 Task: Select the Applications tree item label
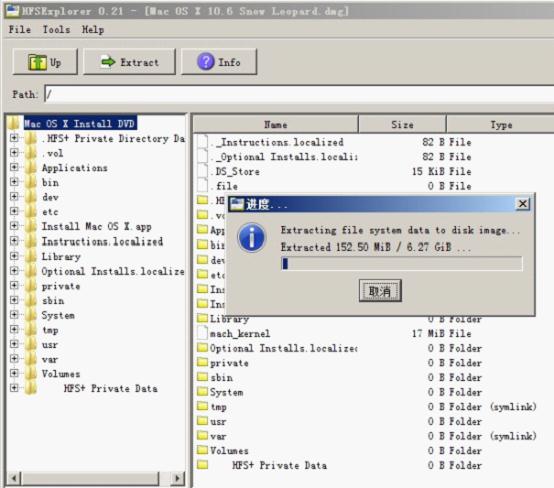coord(75,168)
